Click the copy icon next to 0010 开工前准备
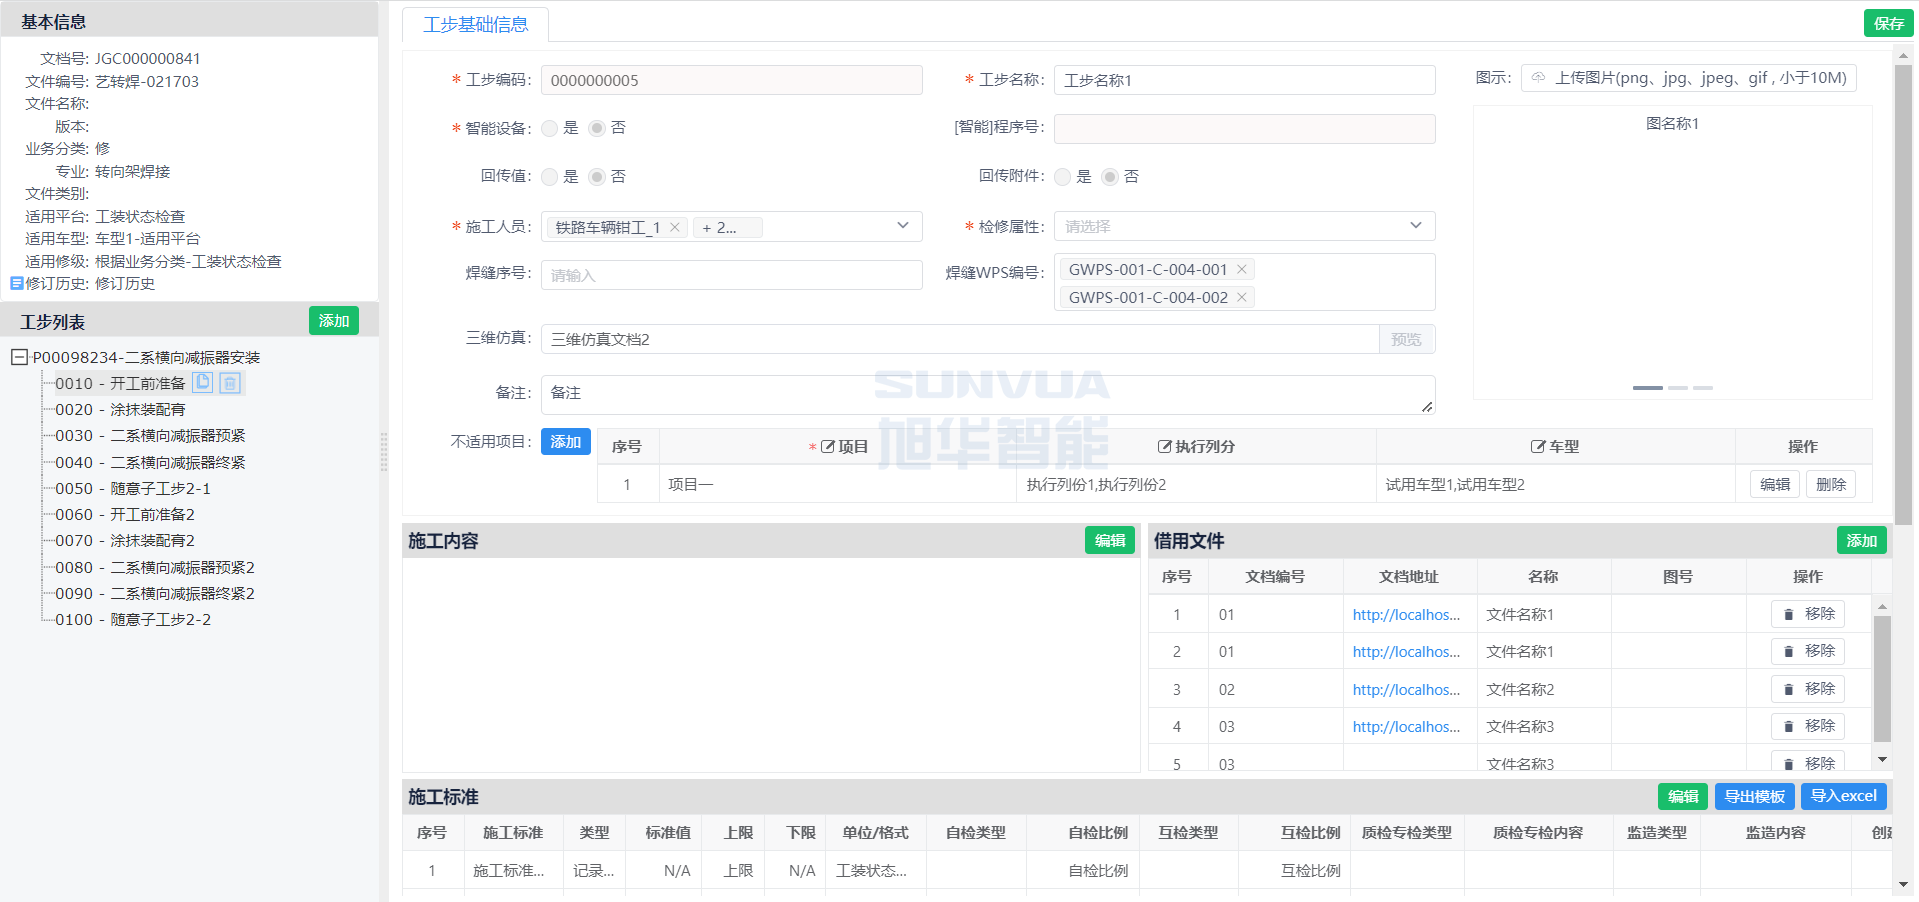Viewport: 1919px width, 902px height. coord(203,382)
